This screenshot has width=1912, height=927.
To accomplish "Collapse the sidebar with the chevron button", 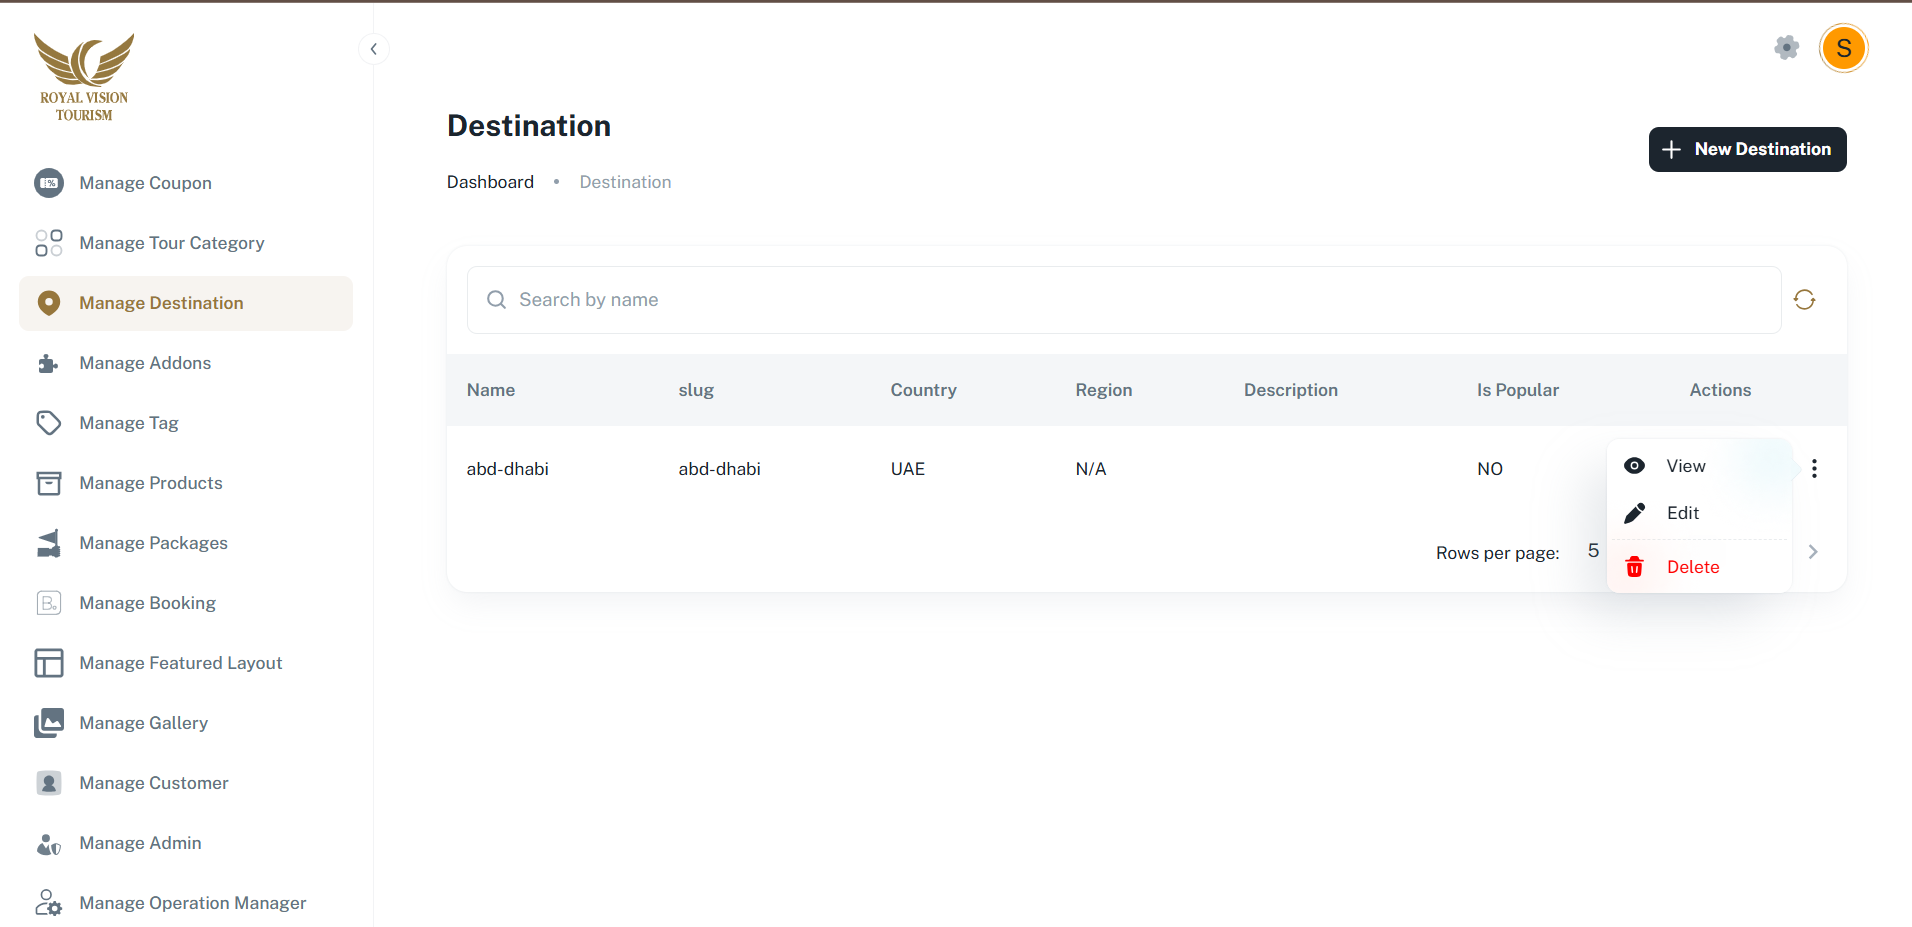I will click(373, 49).
